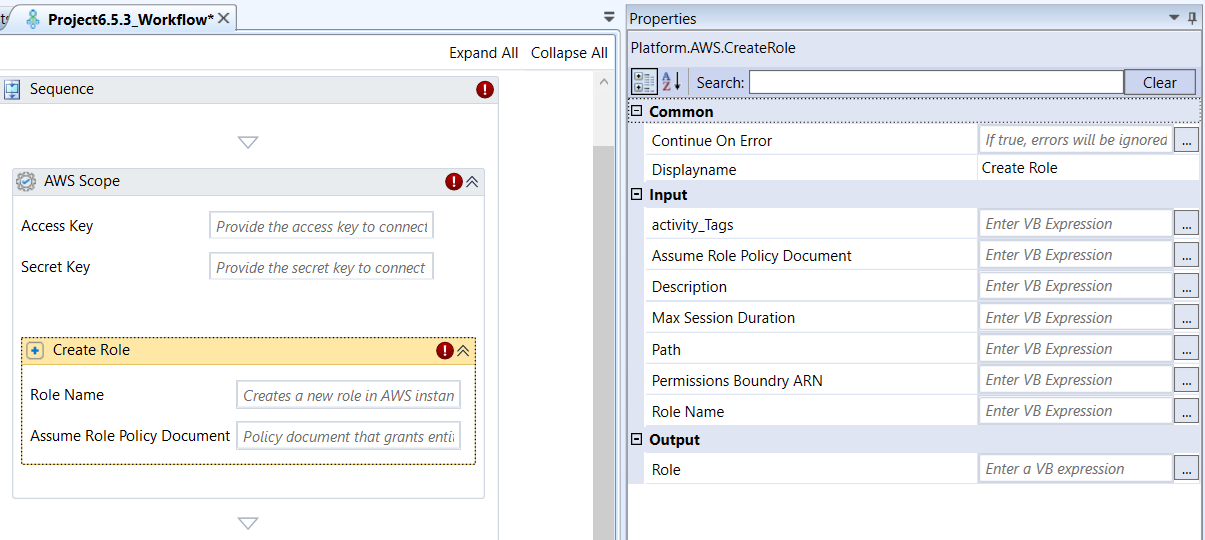Open the Properties panel options dropdown
This screenshot has height=540, width=1205.
click(1174, 18)
